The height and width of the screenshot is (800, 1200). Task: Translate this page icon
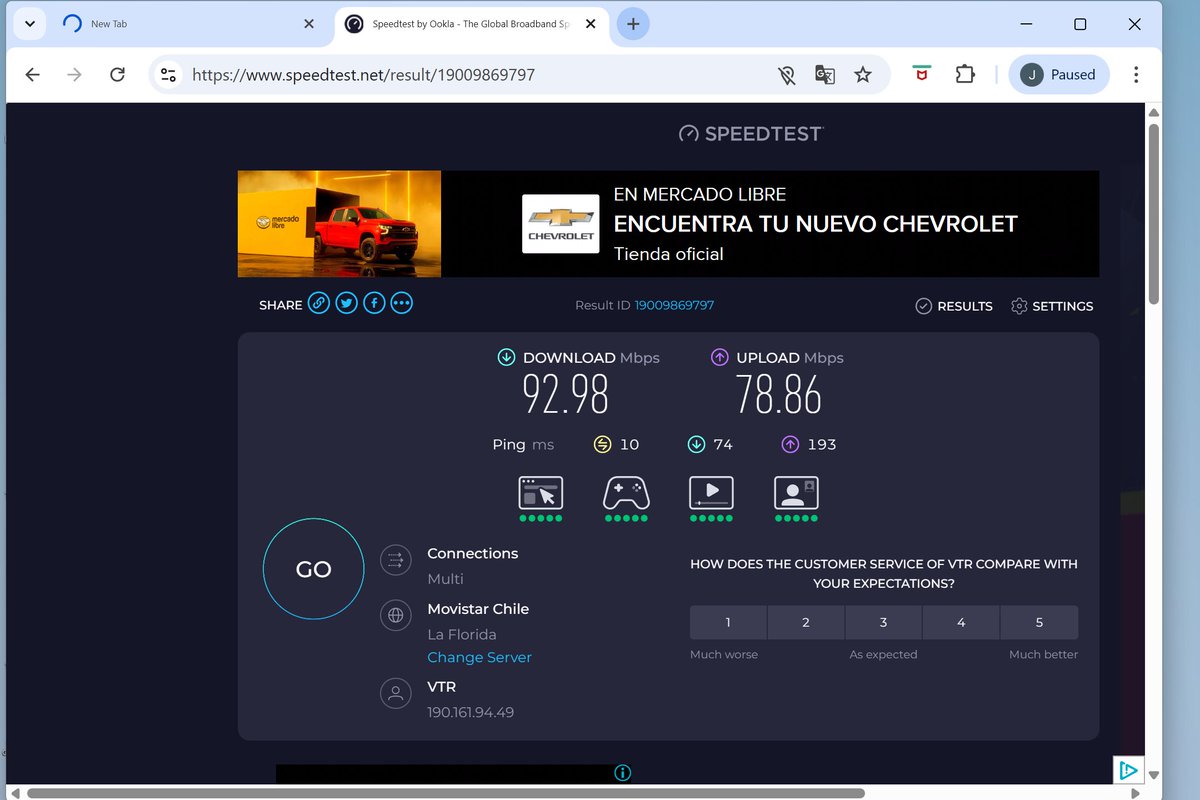click(825, 75)
